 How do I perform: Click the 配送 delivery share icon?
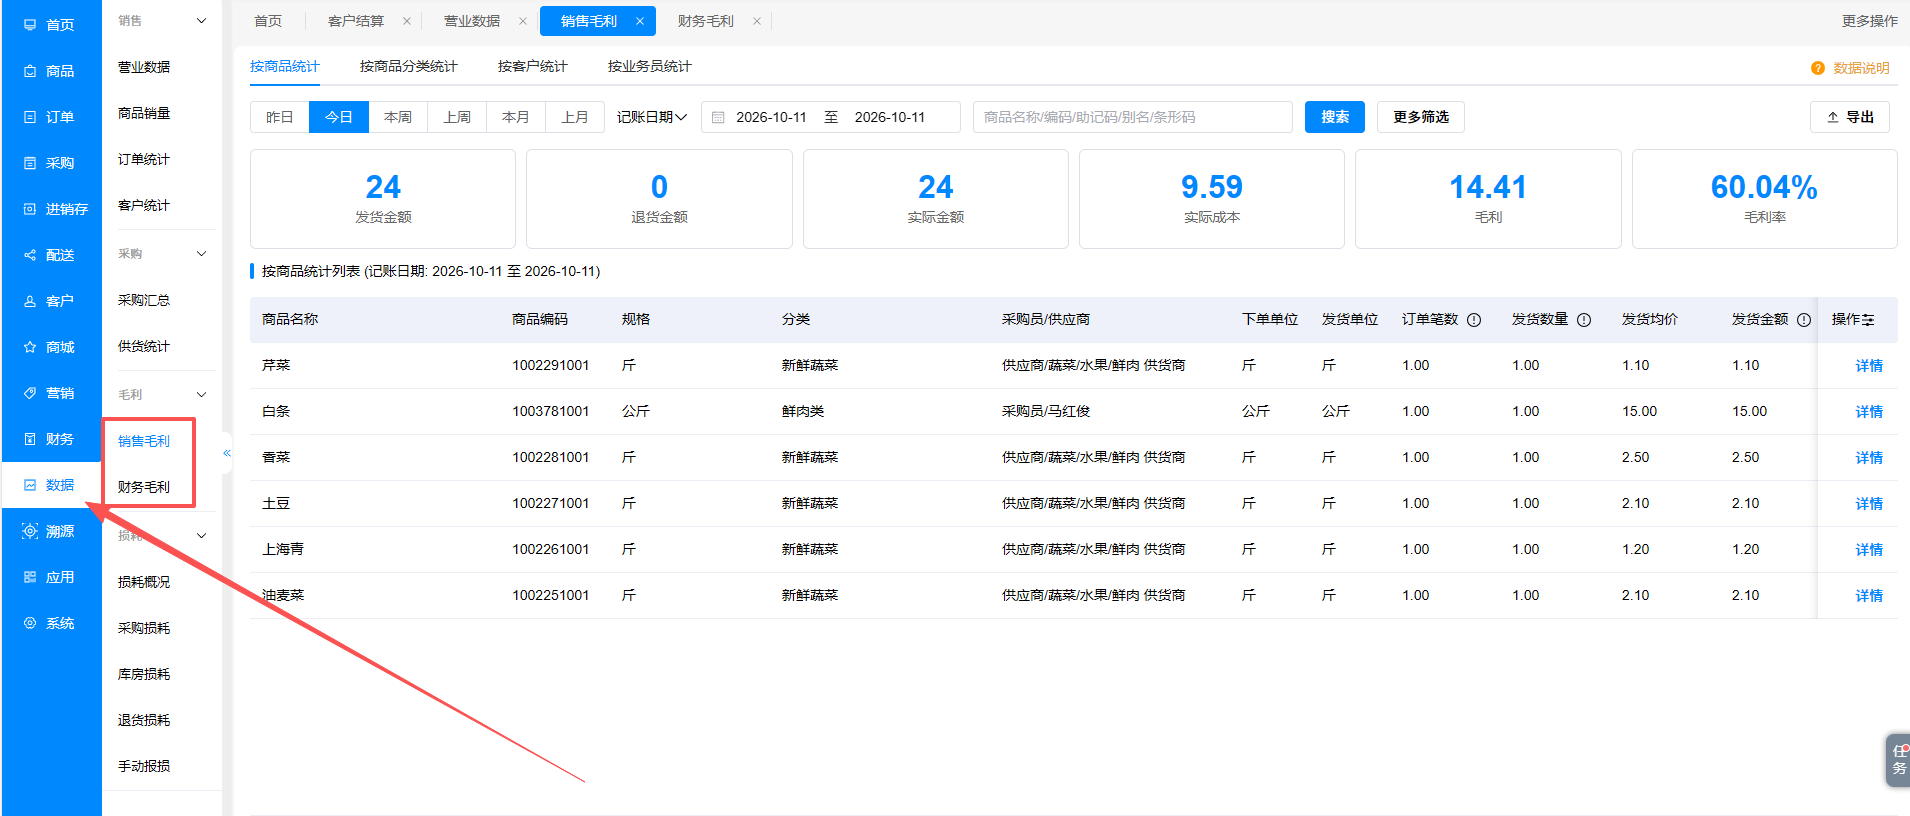pyautogui.click(x=30, y=255)
